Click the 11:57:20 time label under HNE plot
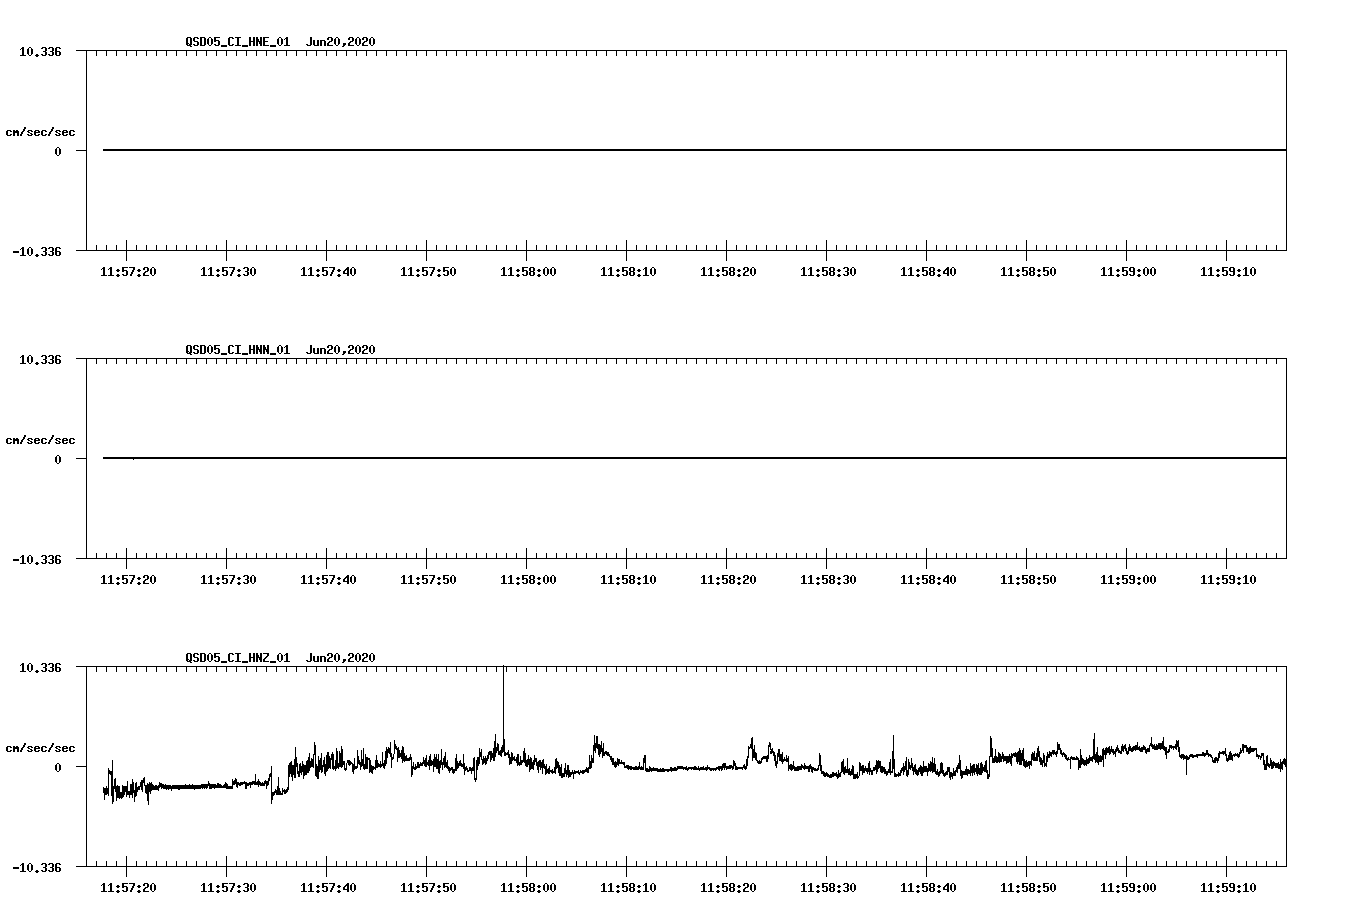This screenshot has width=1358, height=924. pos(128,272)
